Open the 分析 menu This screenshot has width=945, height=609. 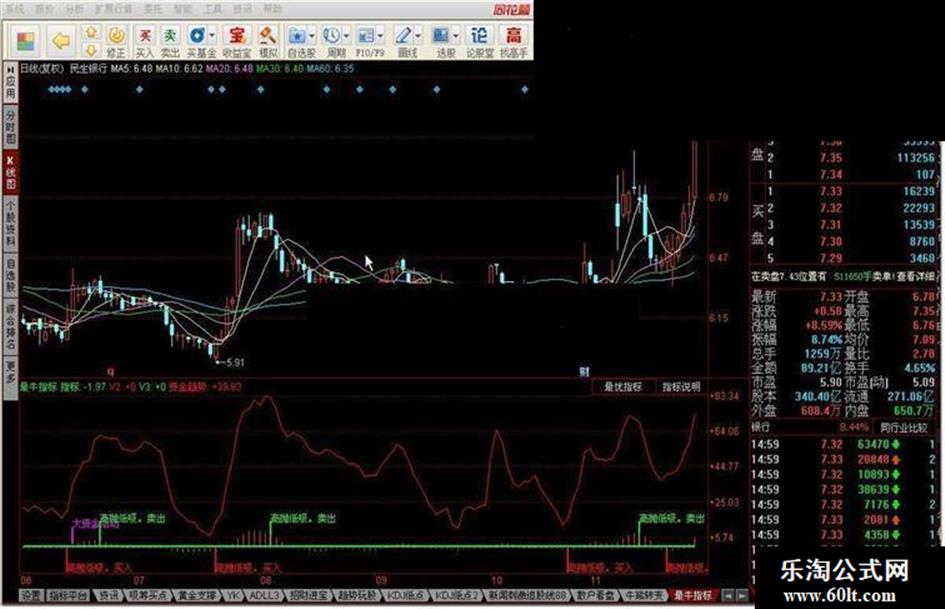(x=74, y=9)
